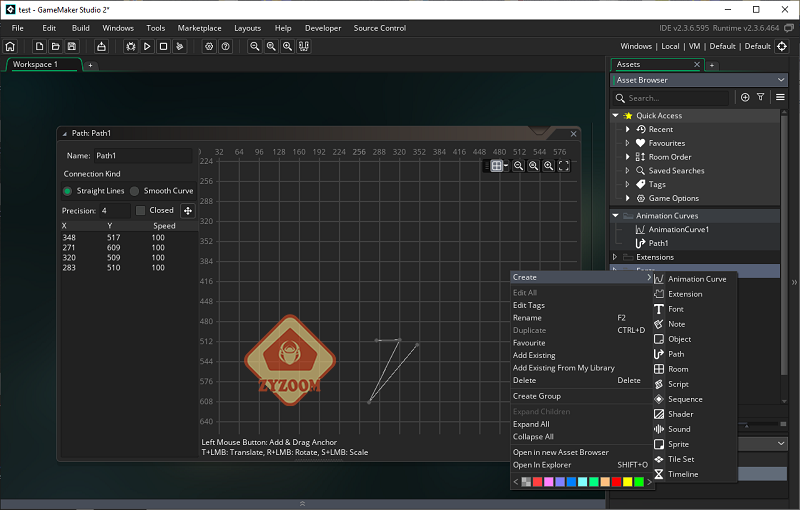800x510 pixels.
Task: Center fit the path editor view
Action: pyautogui.click(x=564, y=166)
